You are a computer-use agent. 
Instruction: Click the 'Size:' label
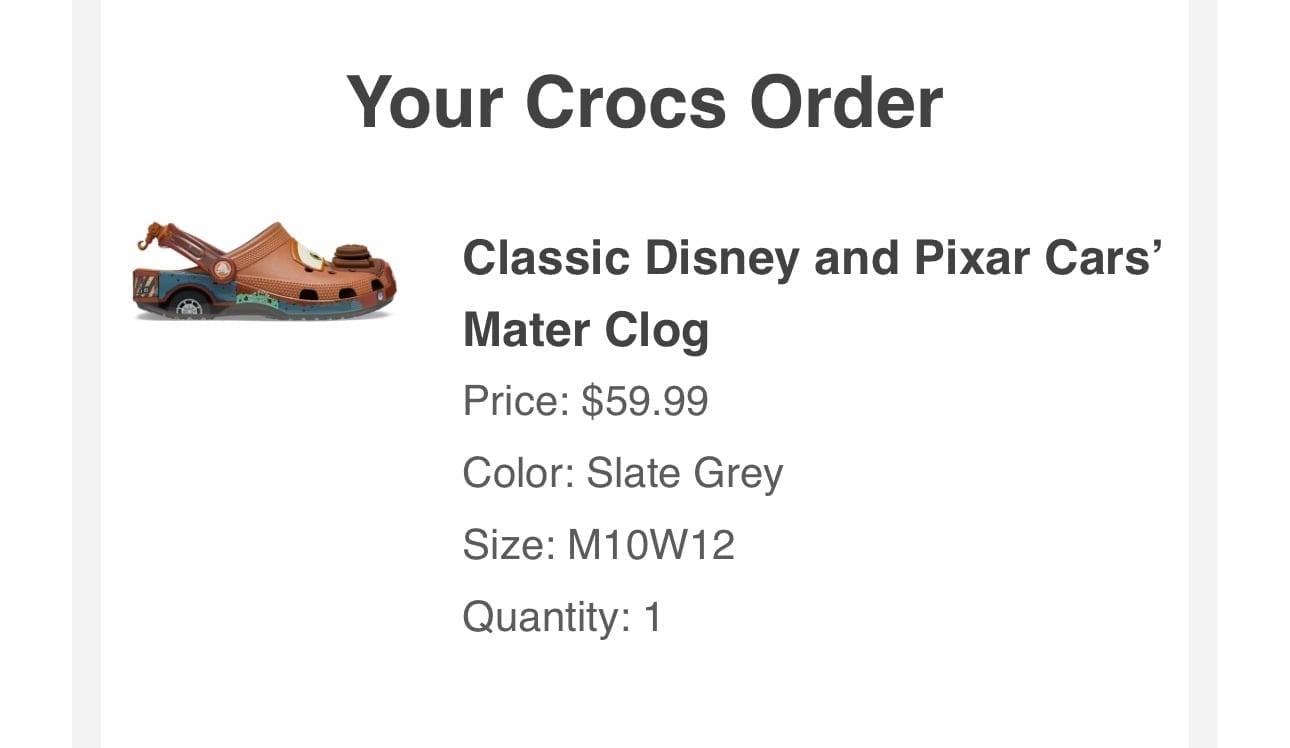[509, 545]
